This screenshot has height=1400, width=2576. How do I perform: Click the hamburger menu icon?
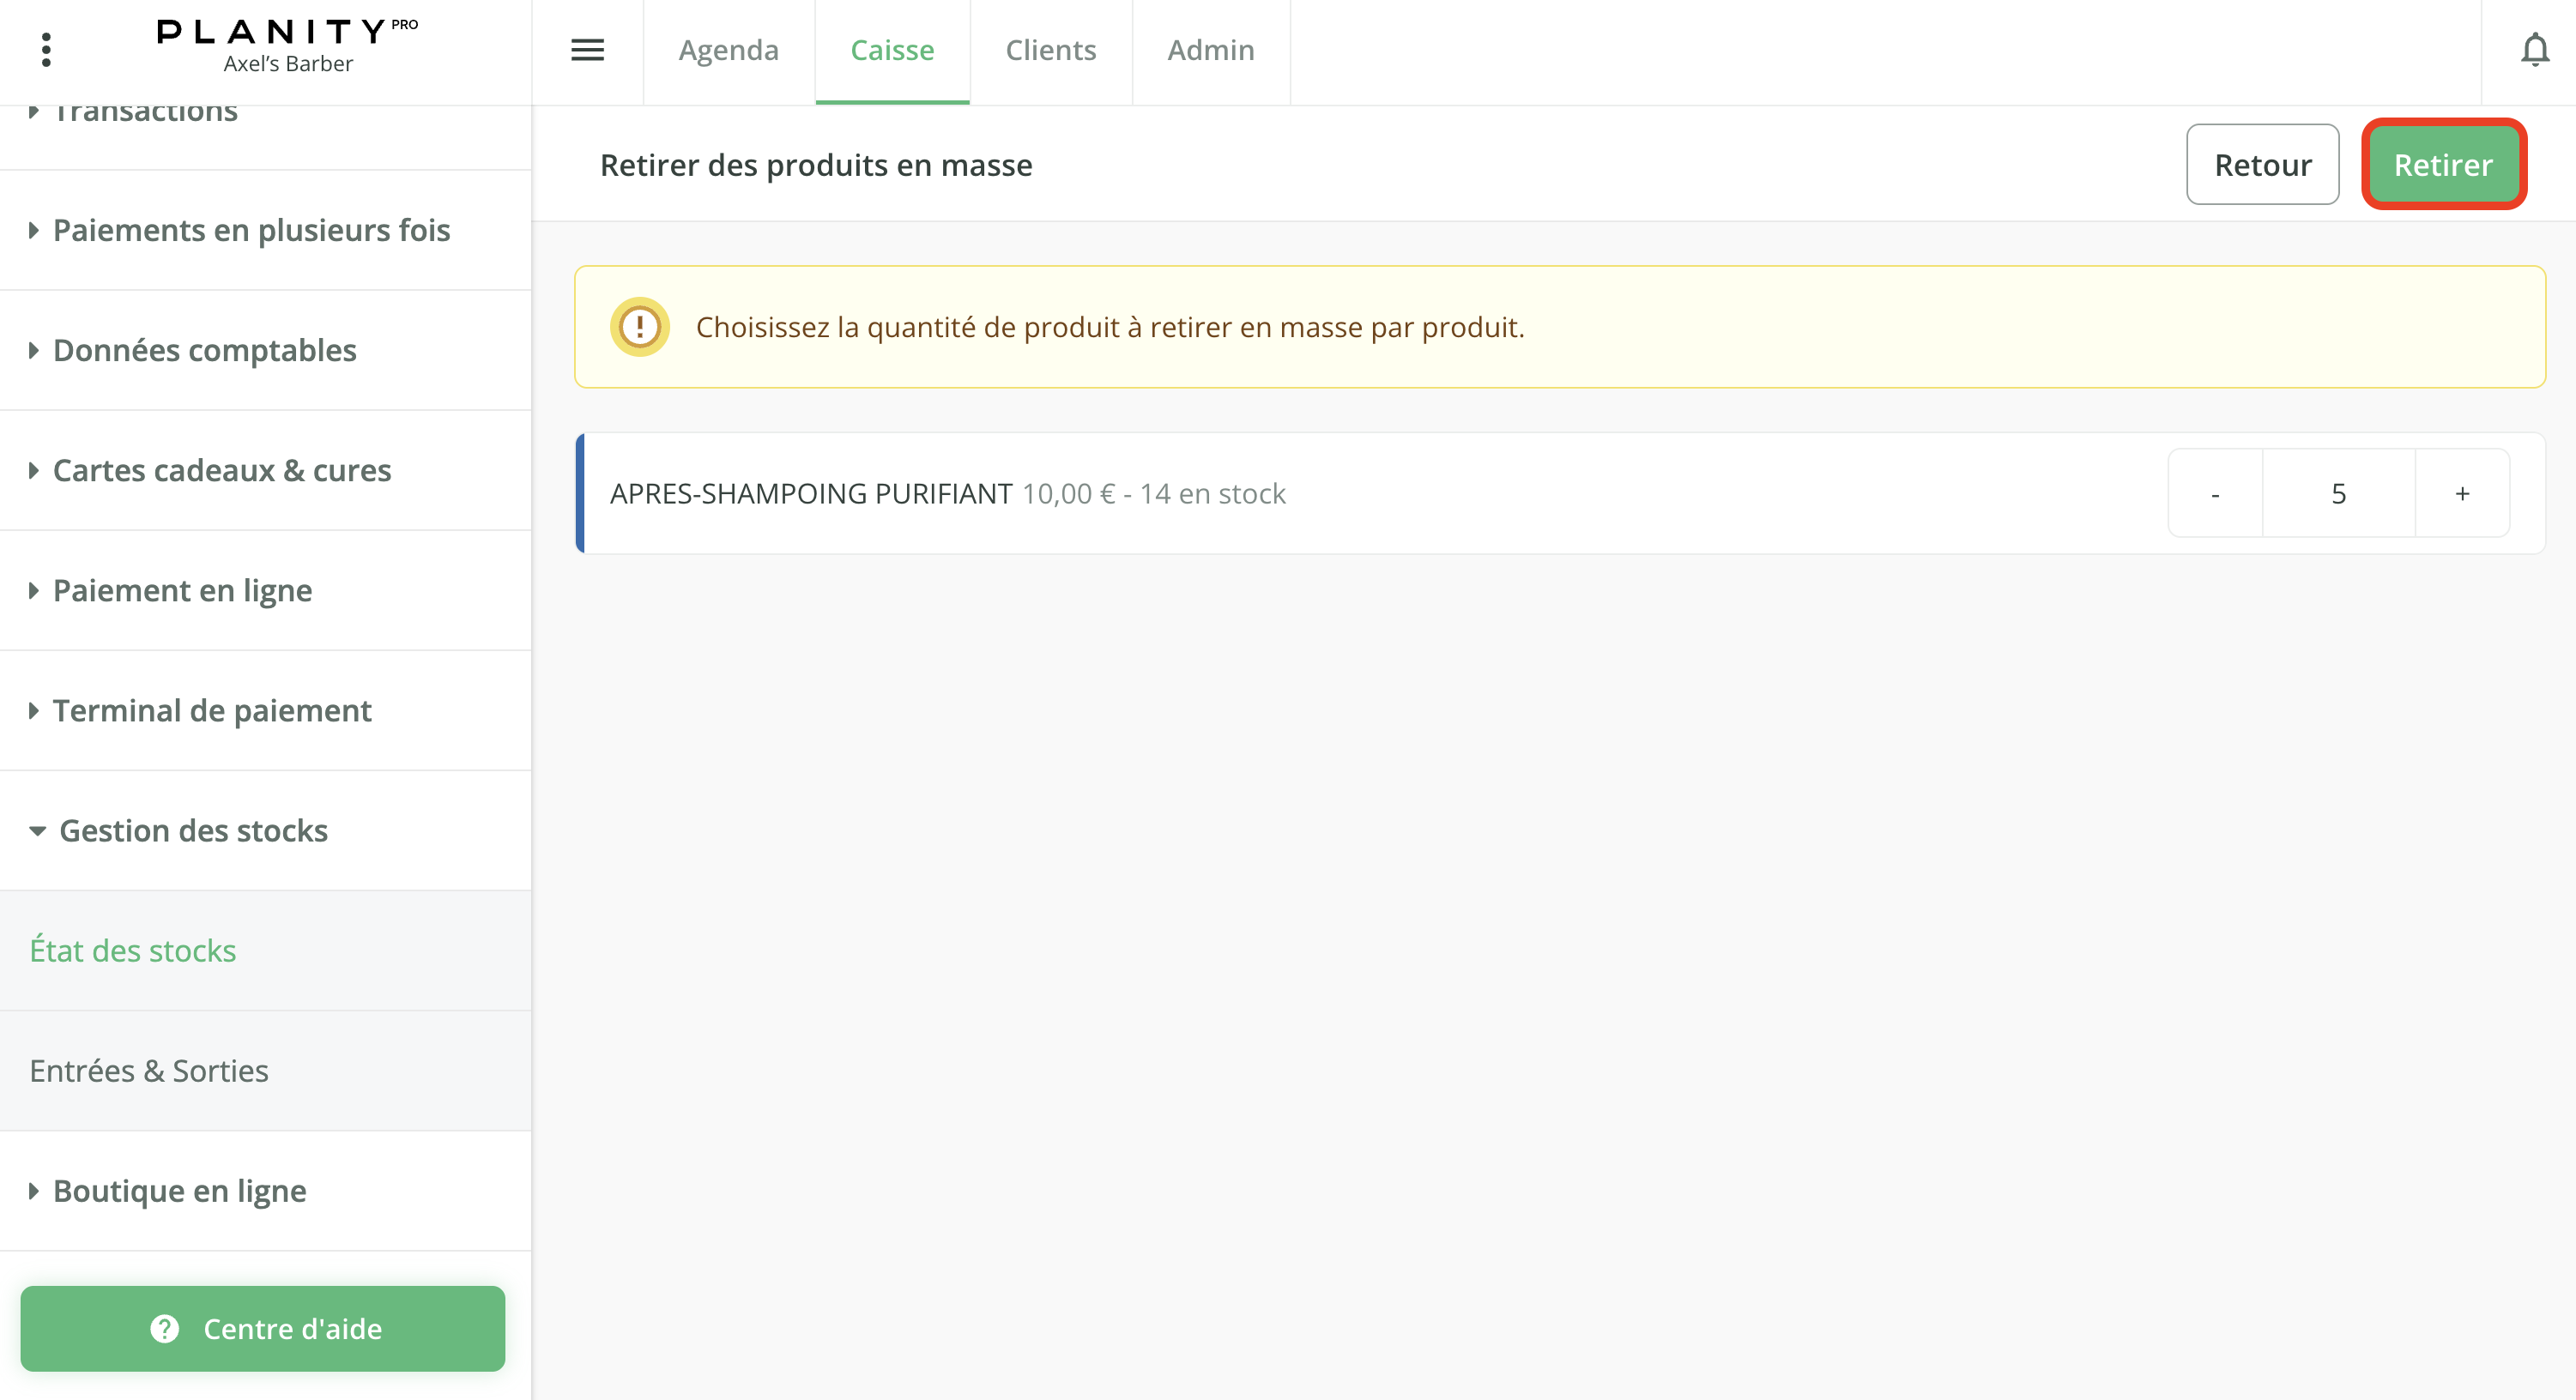tap(587, 50)
